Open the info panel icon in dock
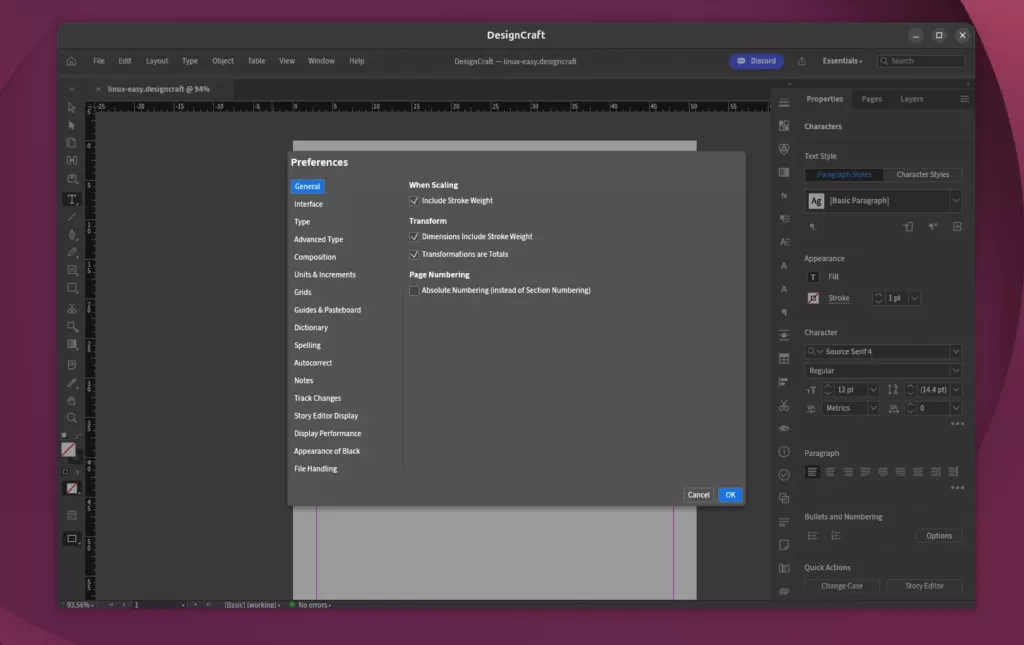The image size is (1024, 645). 784,452
